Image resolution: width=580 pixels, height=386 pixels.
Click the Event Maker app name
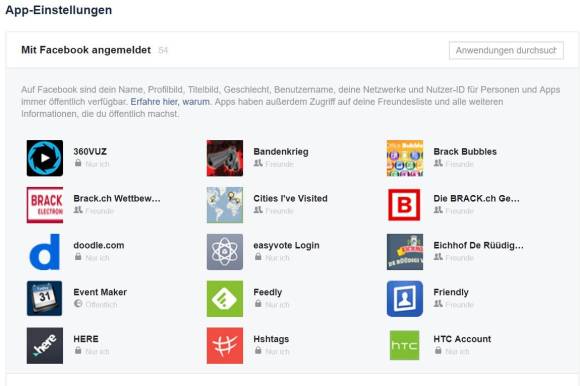[x=100, y=292]
